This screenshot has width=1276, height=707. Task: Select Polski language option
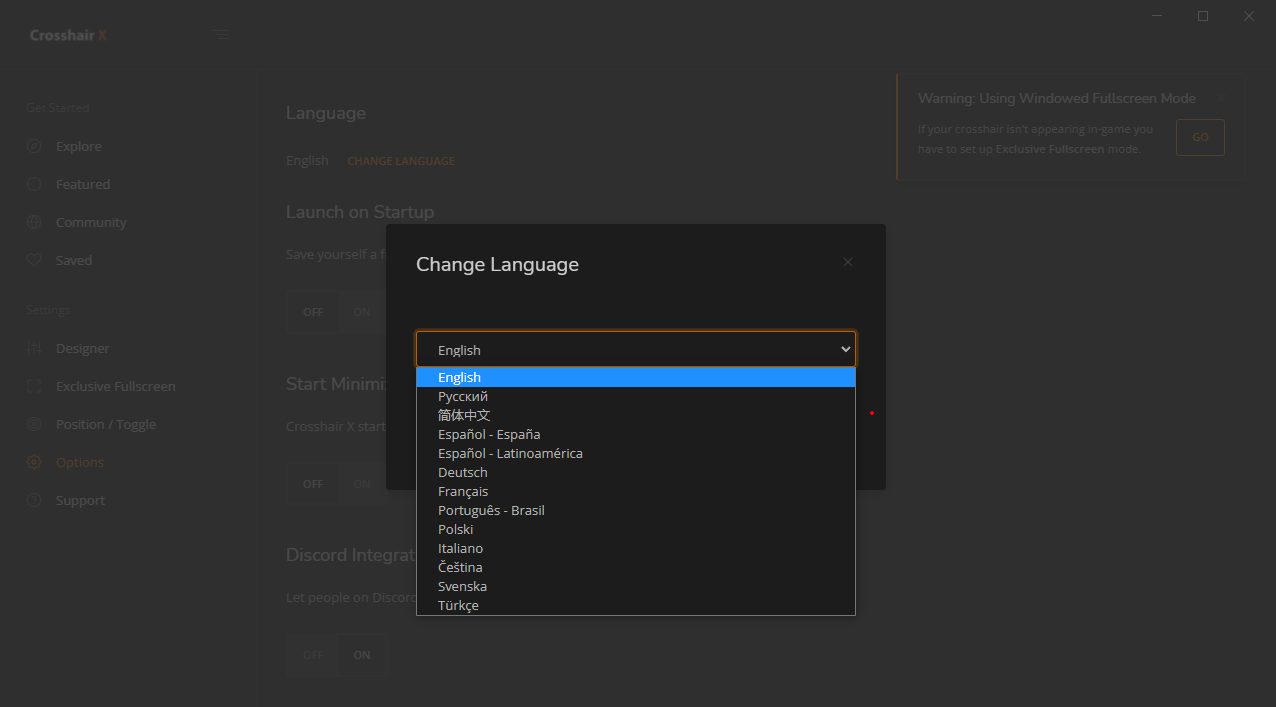636,529
